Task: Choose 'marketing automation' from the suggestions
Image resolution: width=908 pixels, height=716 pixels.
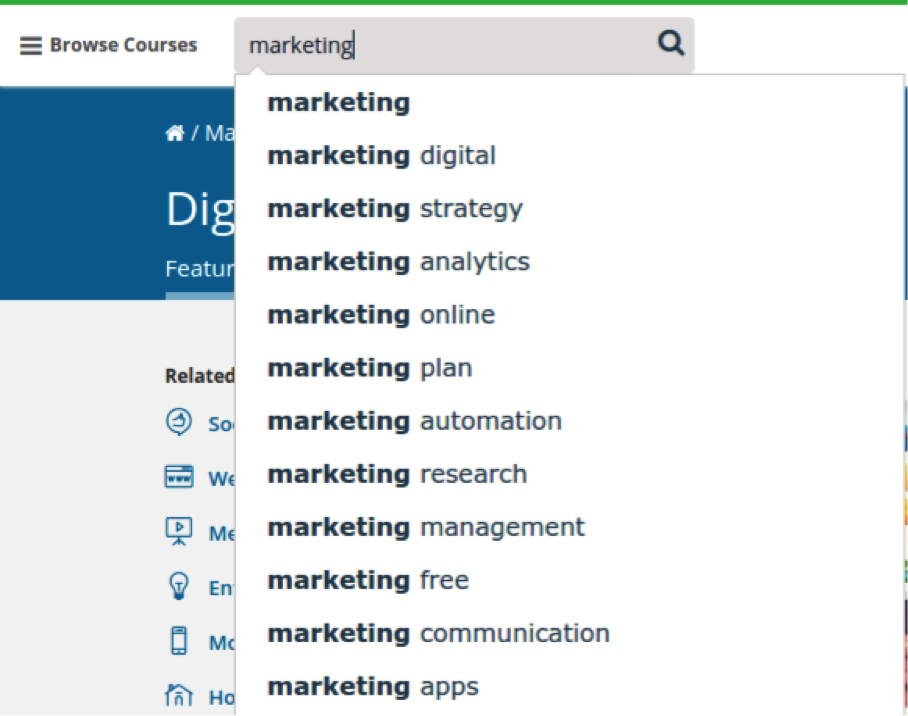Action: pos(414,420)
